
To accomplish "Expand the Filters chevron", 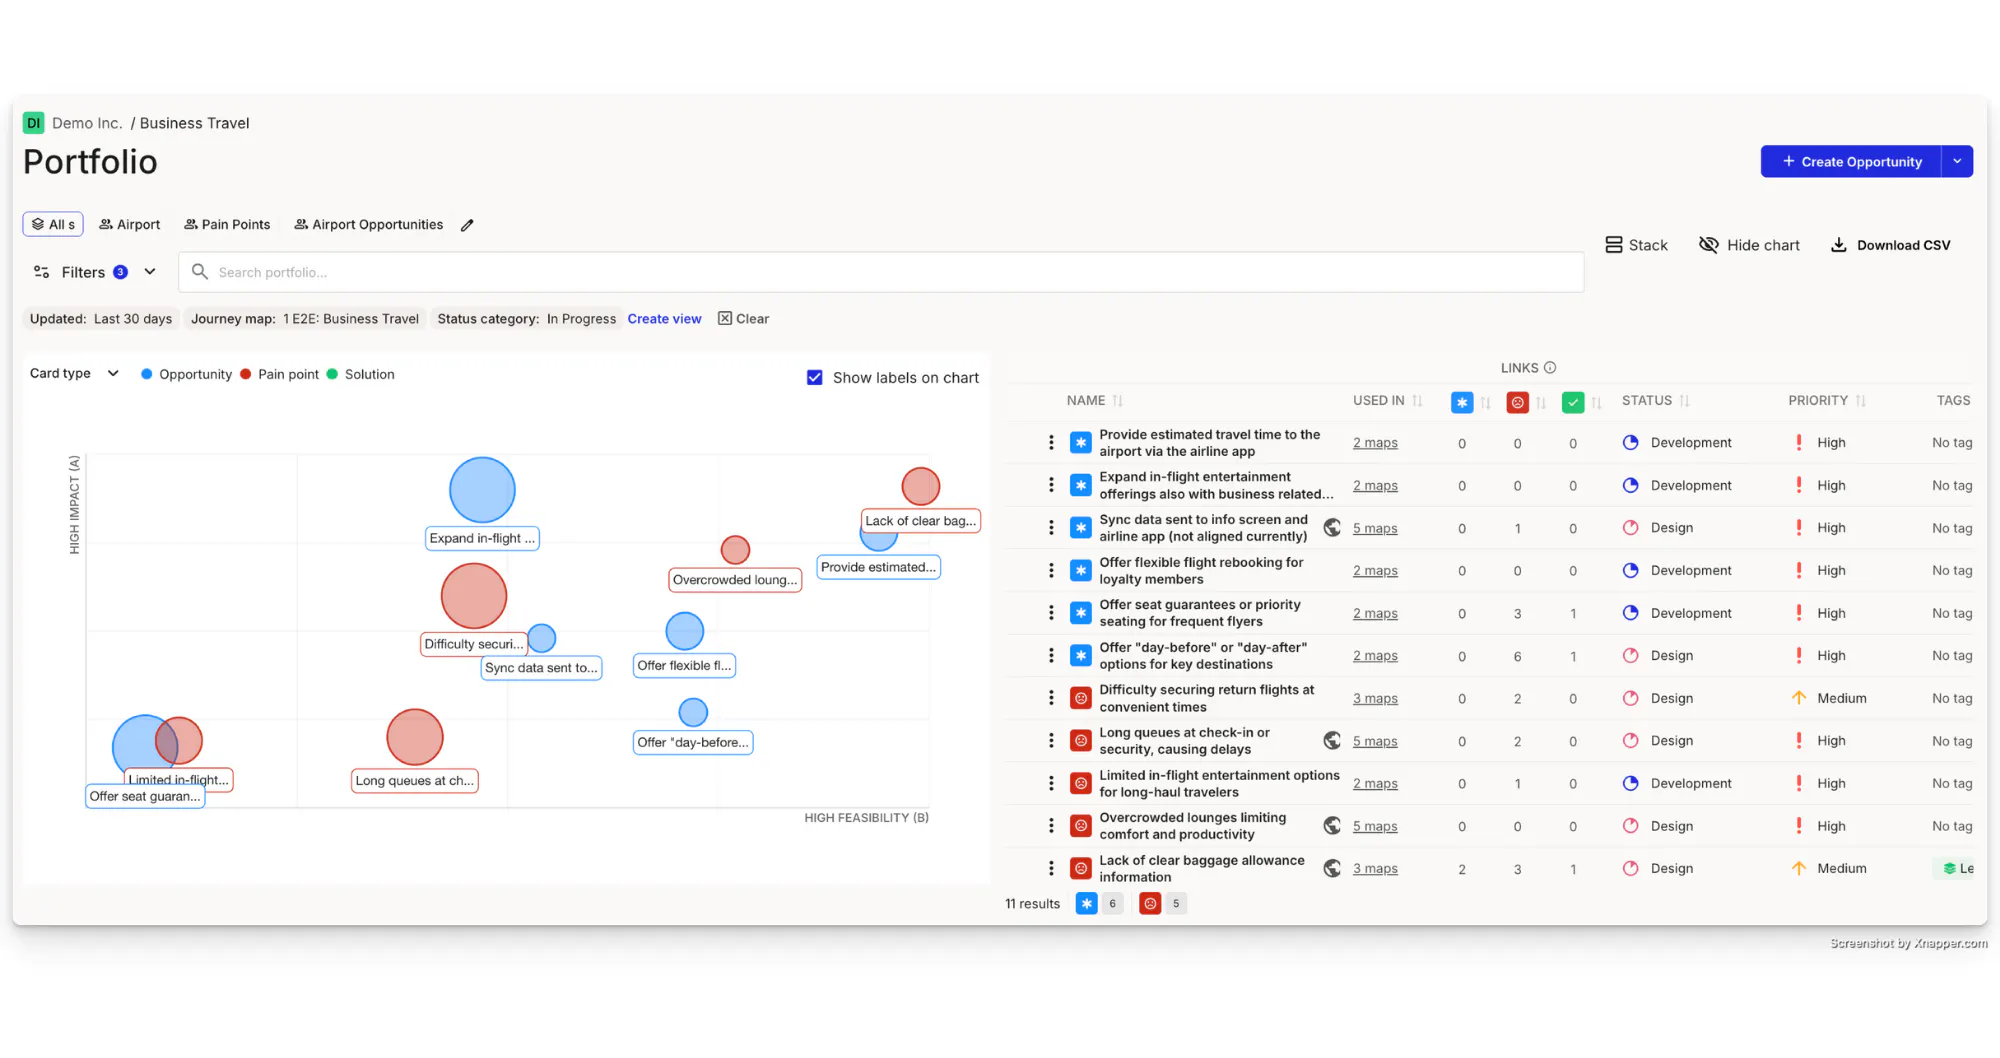I will click(x=150, y=272).
